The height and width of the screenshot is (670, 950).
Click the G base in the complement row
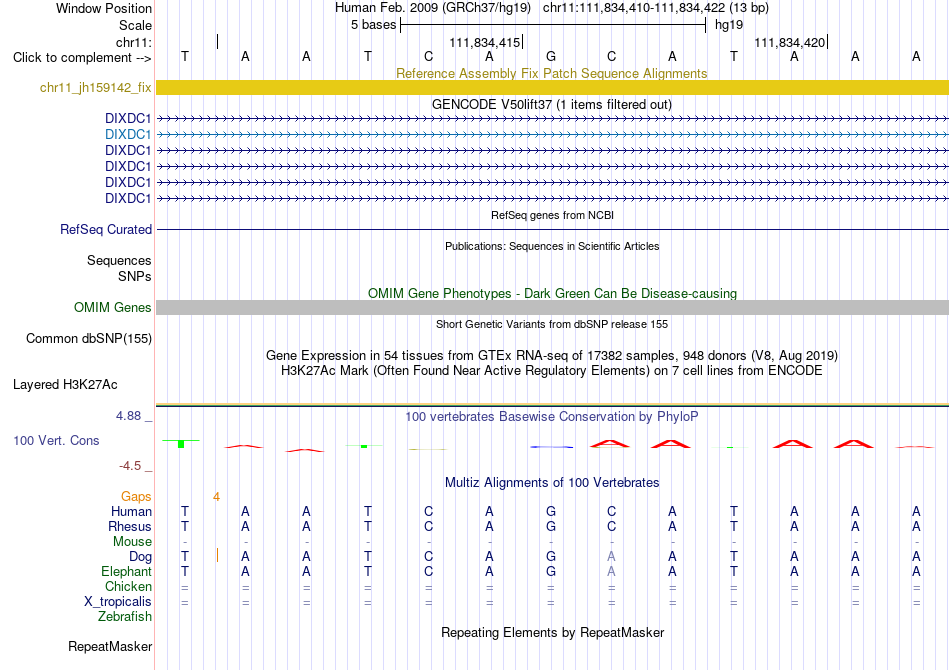[x=551, y=57]
